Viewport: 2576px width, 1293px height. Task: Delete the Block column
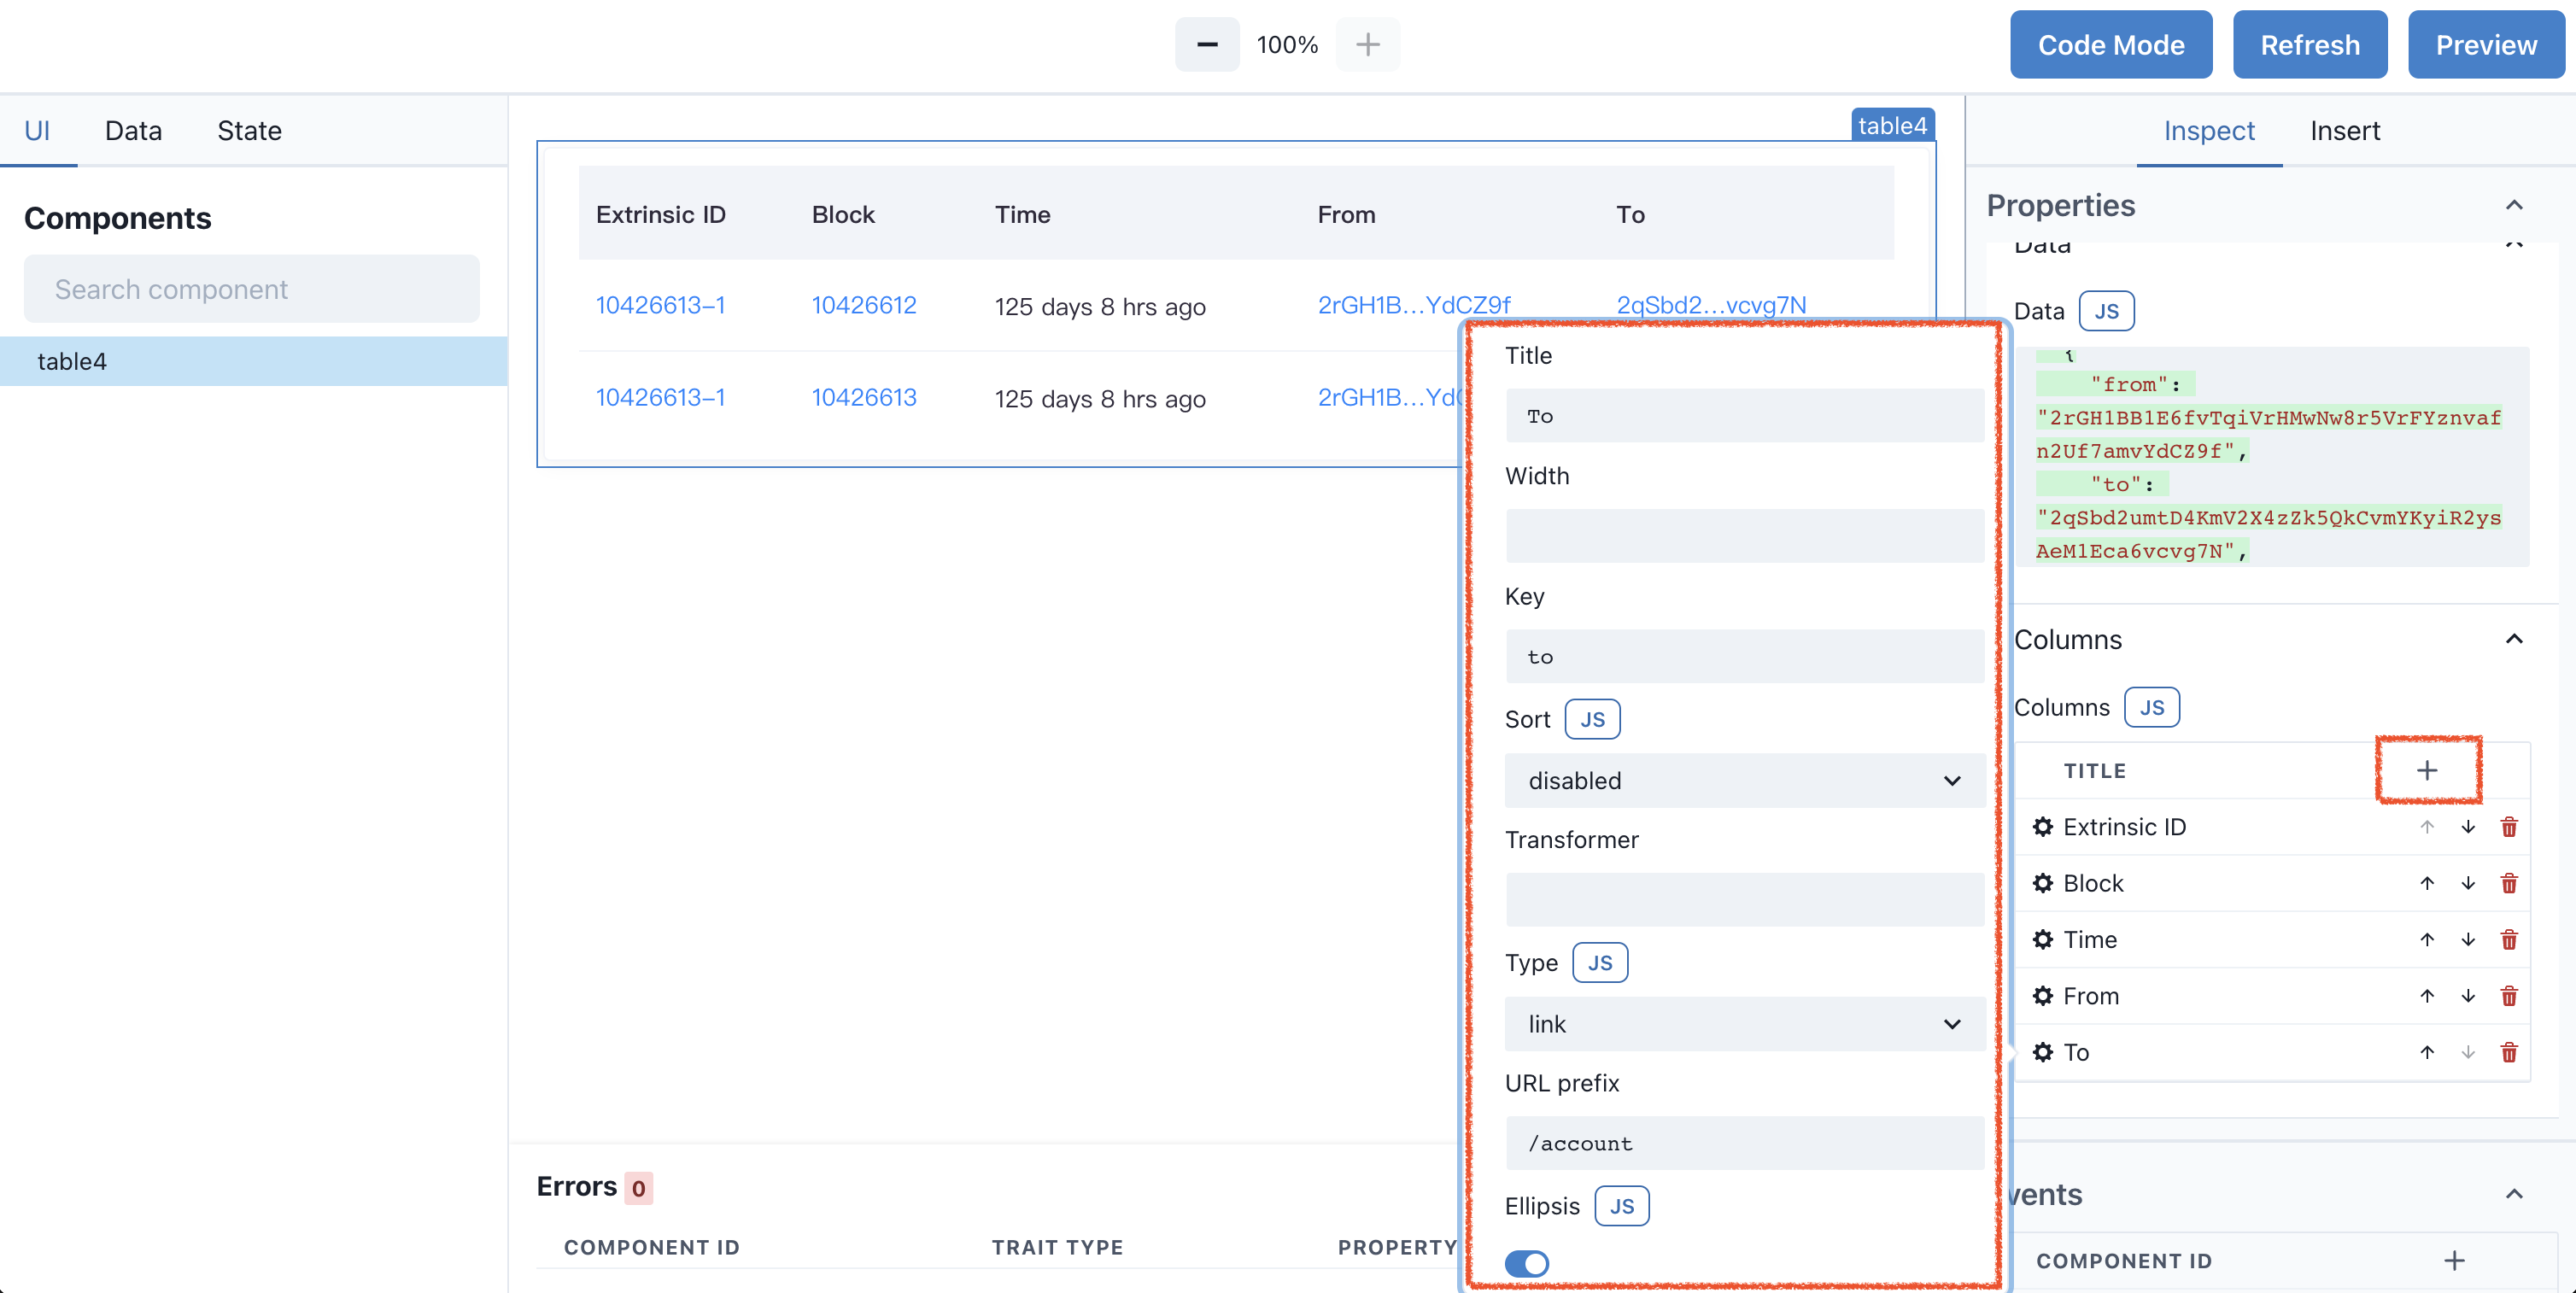[2509, 883]
